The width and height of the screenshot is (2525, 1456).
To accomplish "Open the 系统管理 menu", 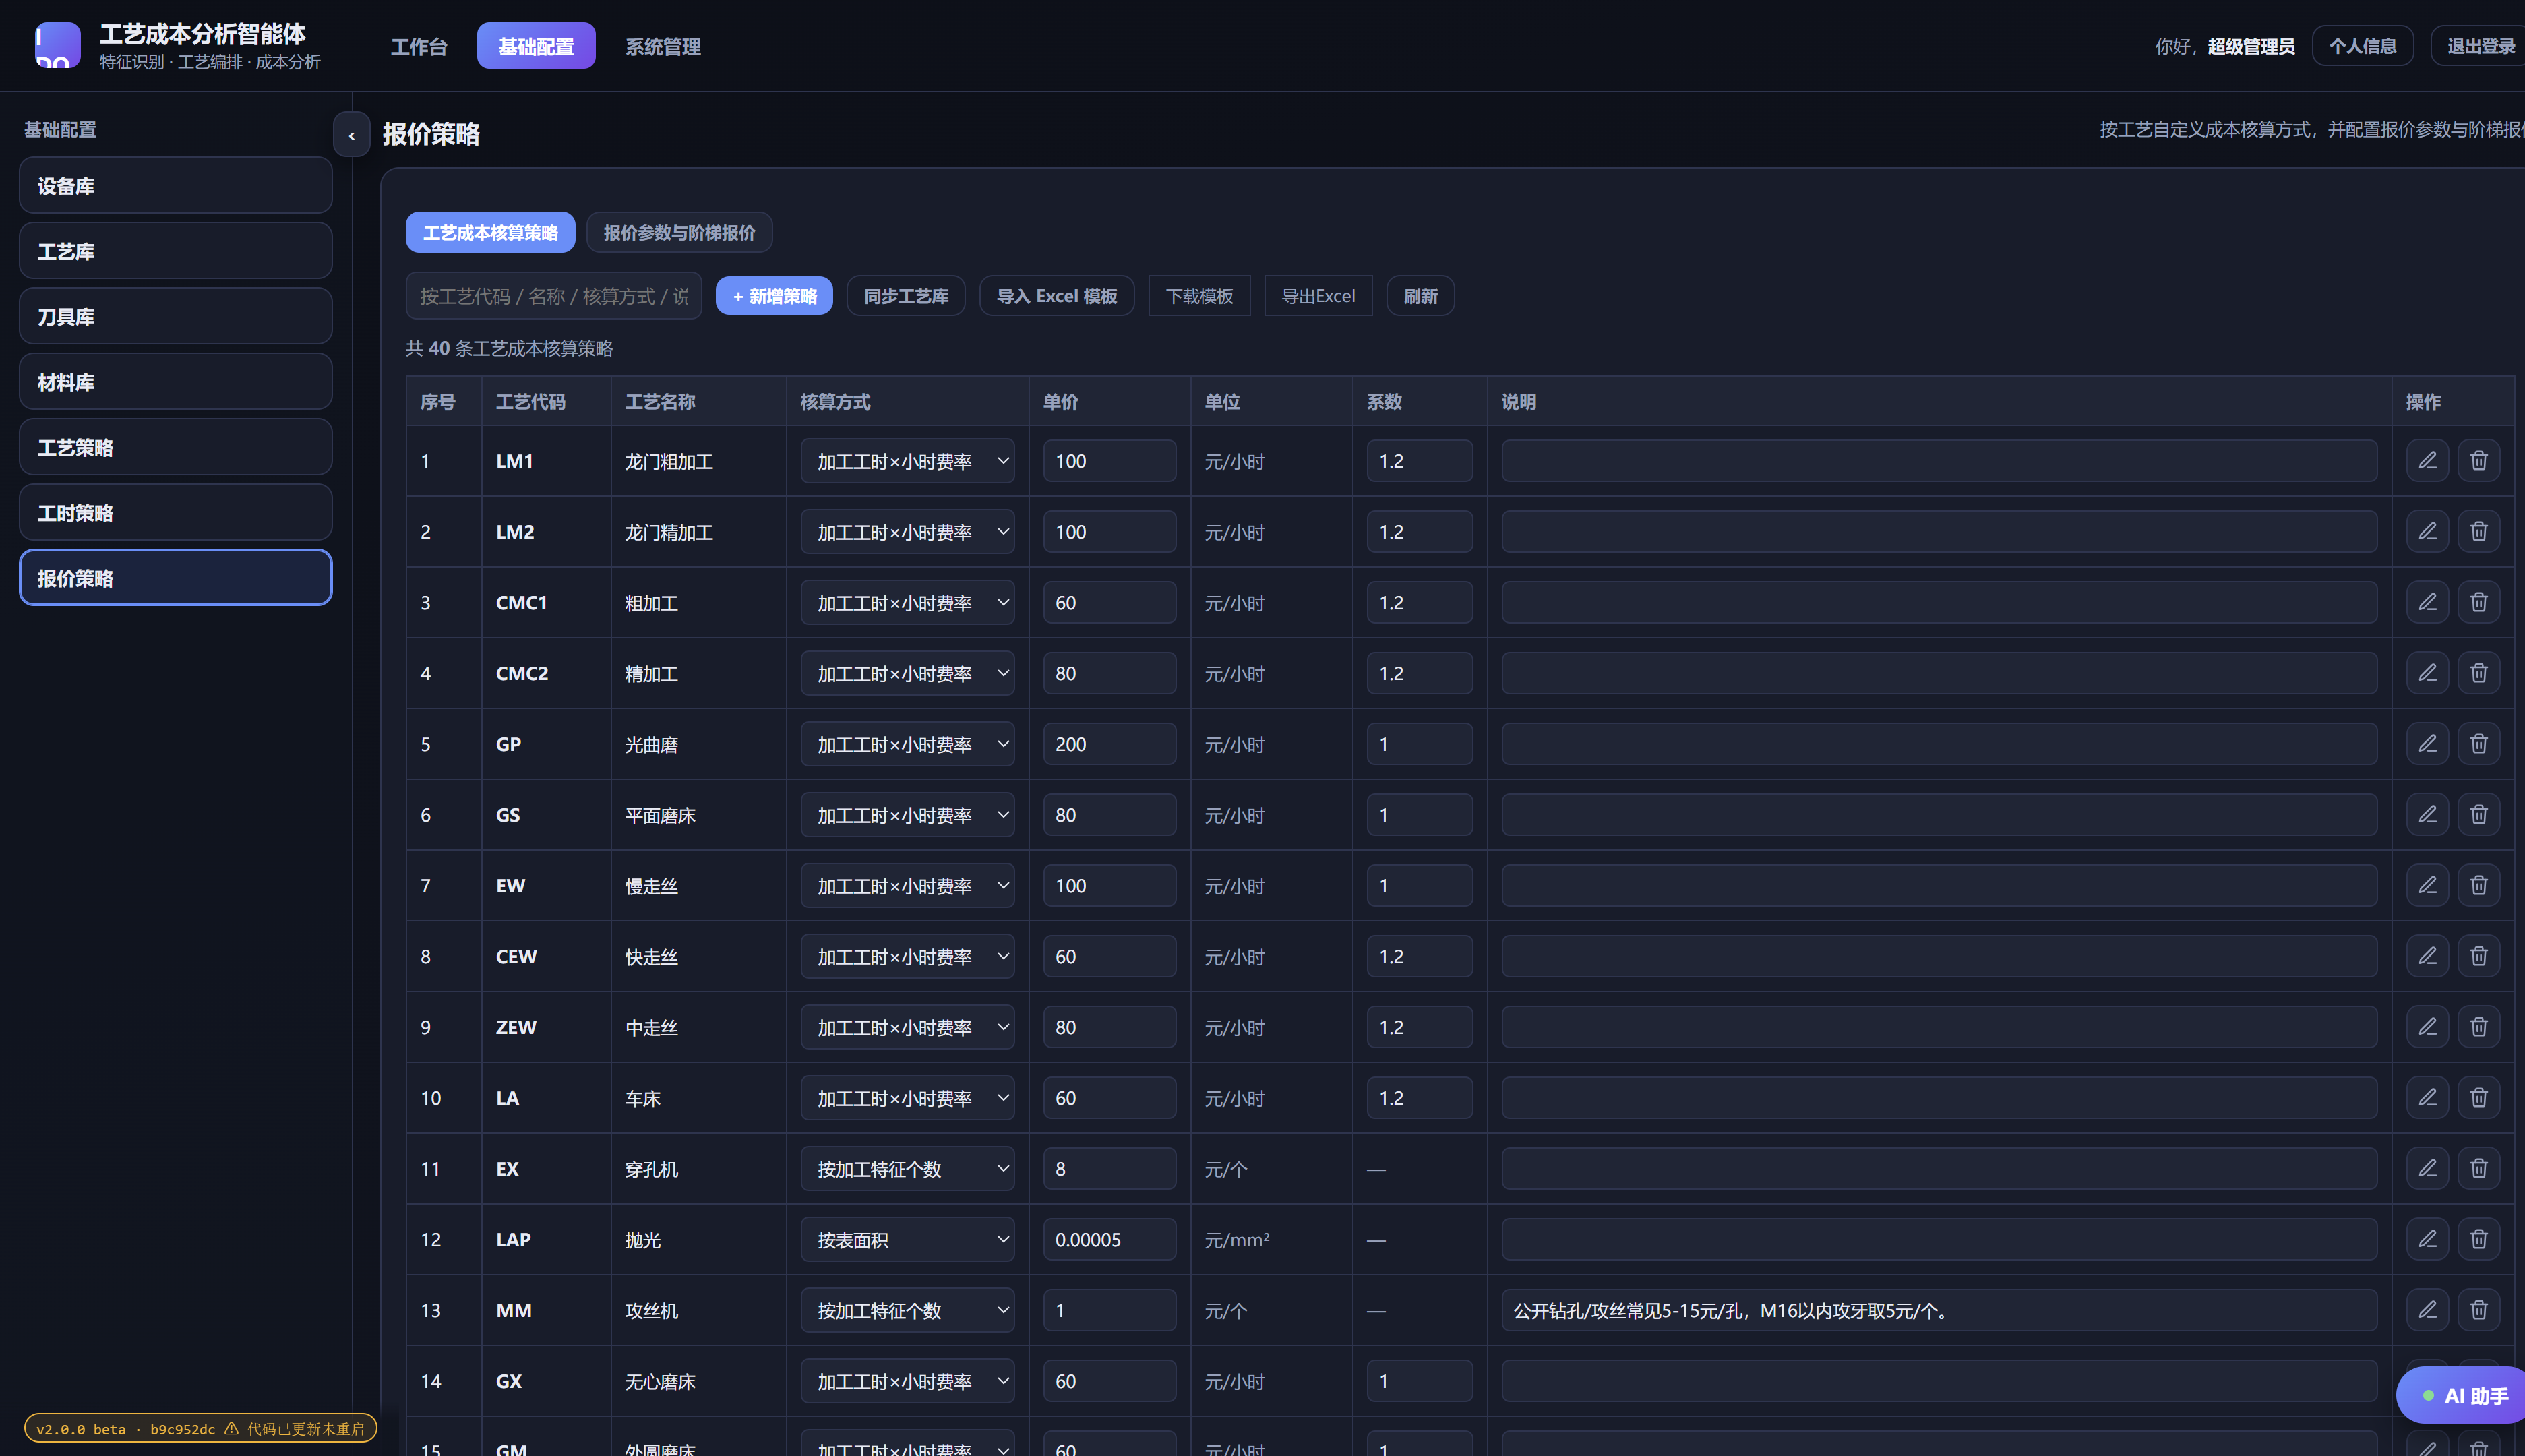I will coord(662,46).
